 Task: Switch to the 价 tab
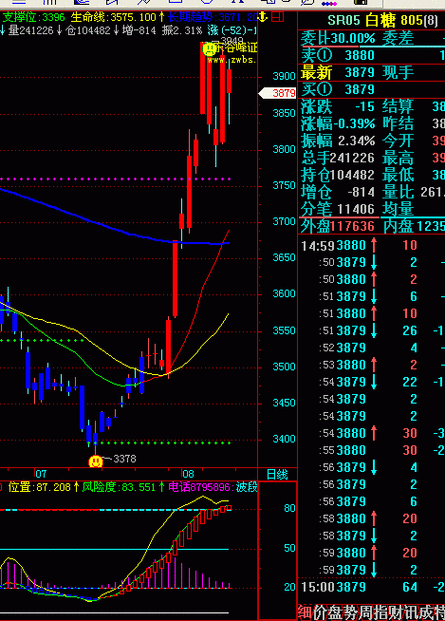(321, 613)
